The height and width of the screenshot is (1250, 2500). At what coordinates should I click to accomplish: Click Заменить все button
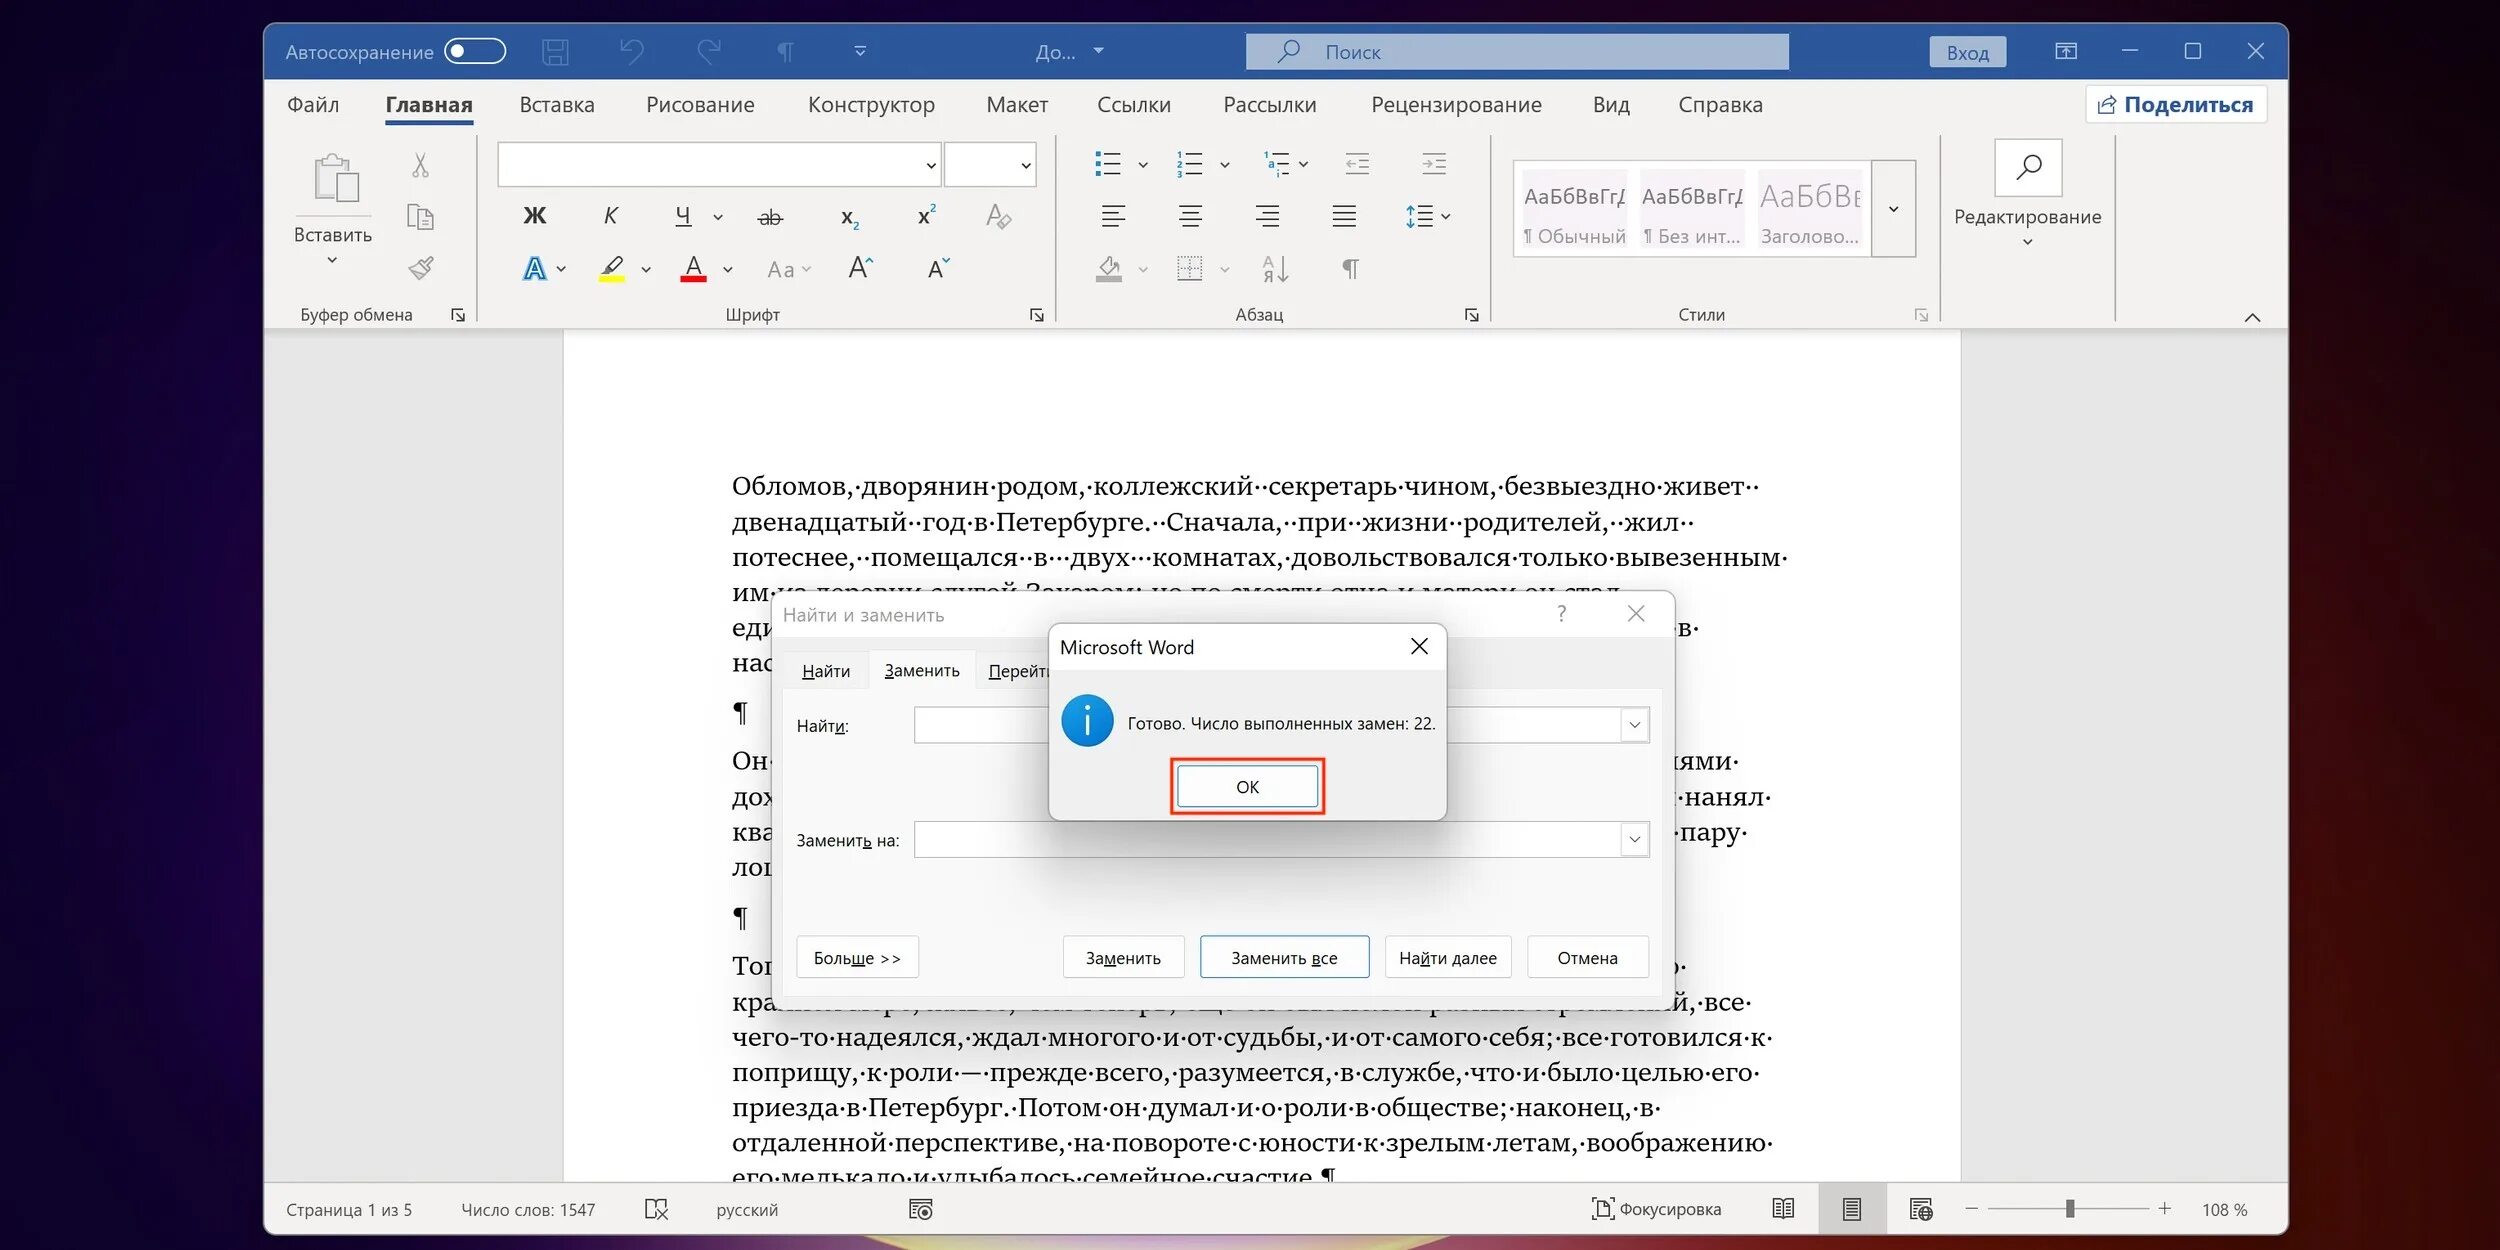point(1282,957)
